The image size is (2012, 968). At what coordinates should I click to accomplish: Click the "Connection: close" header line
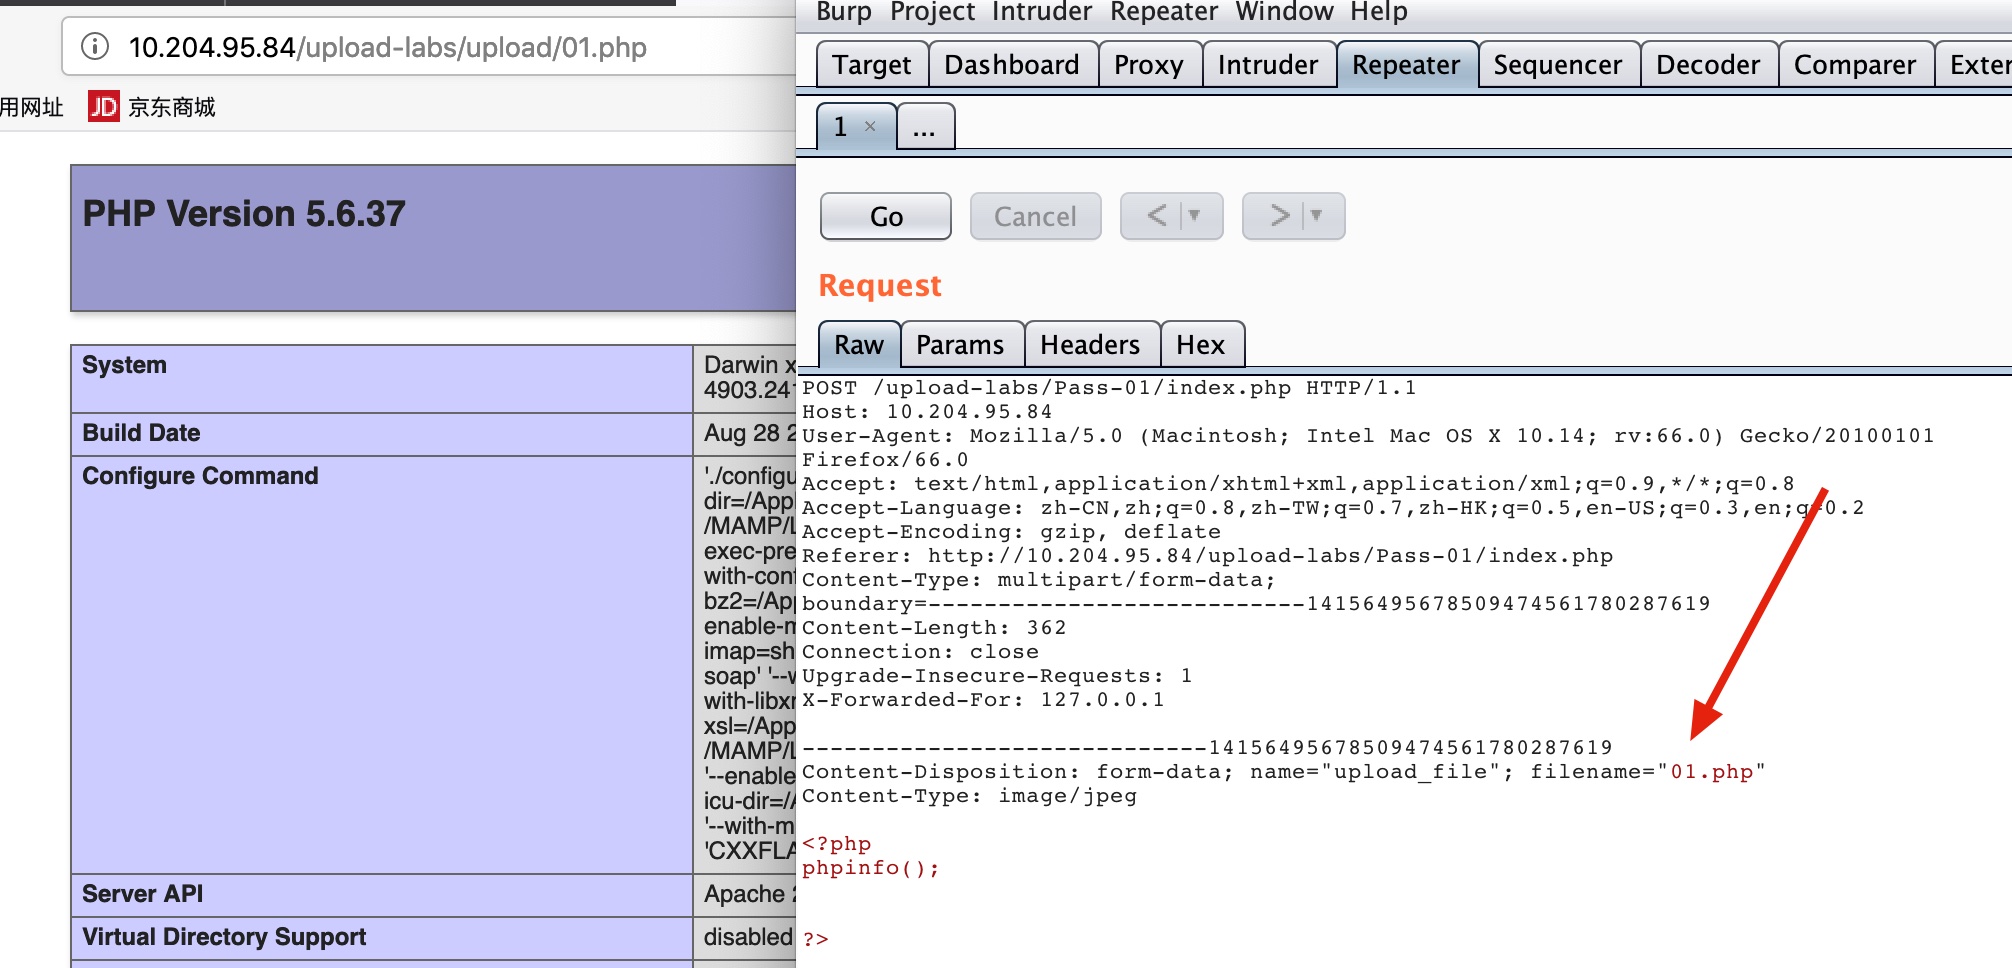pyautogui.click(x=920, y=652)
